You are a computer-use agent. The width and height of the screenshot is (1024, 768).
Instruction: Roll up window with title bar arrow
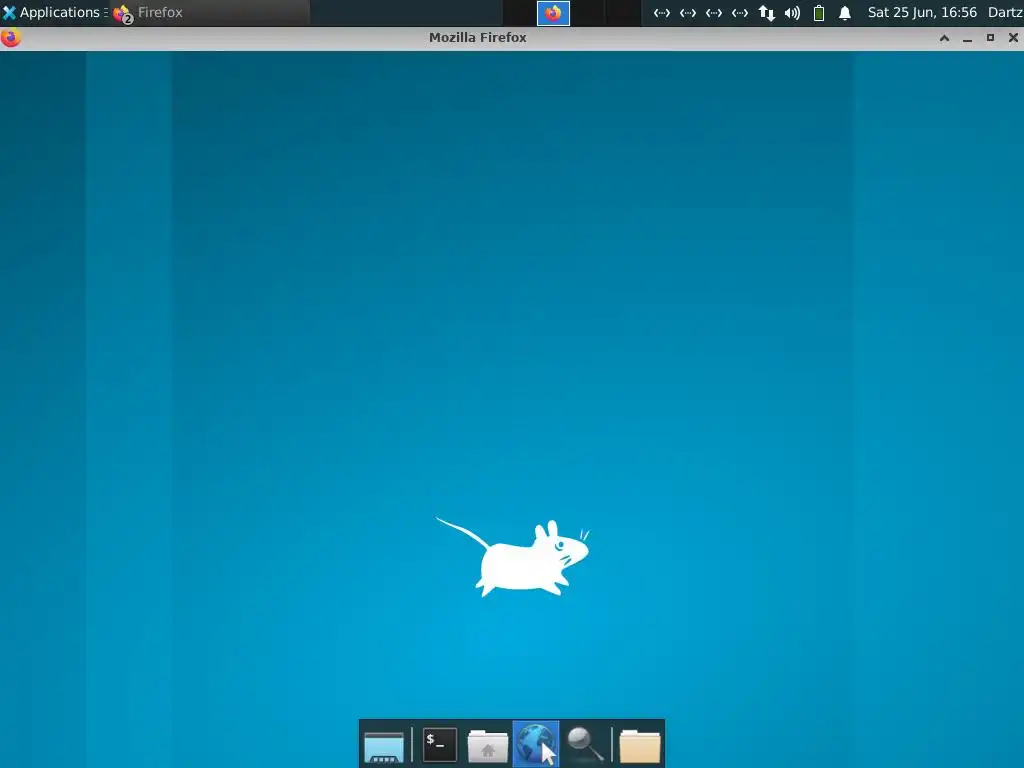coord(944,38)
